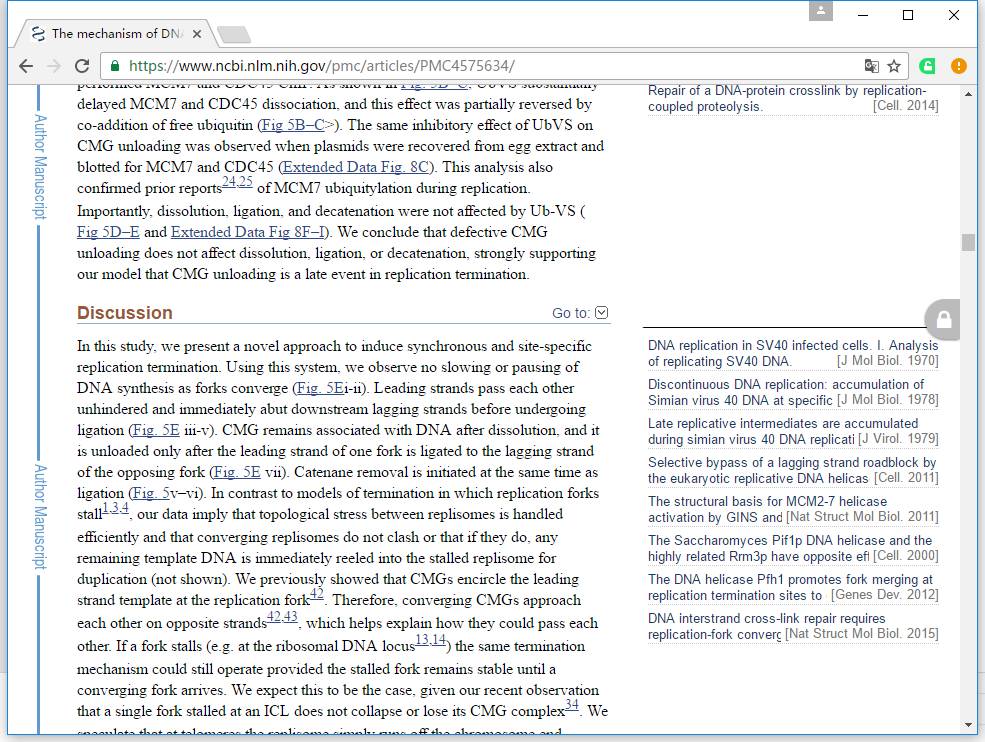View the secure connection padlock info
This screenshot has height=742, width=985.
(116, 66)
